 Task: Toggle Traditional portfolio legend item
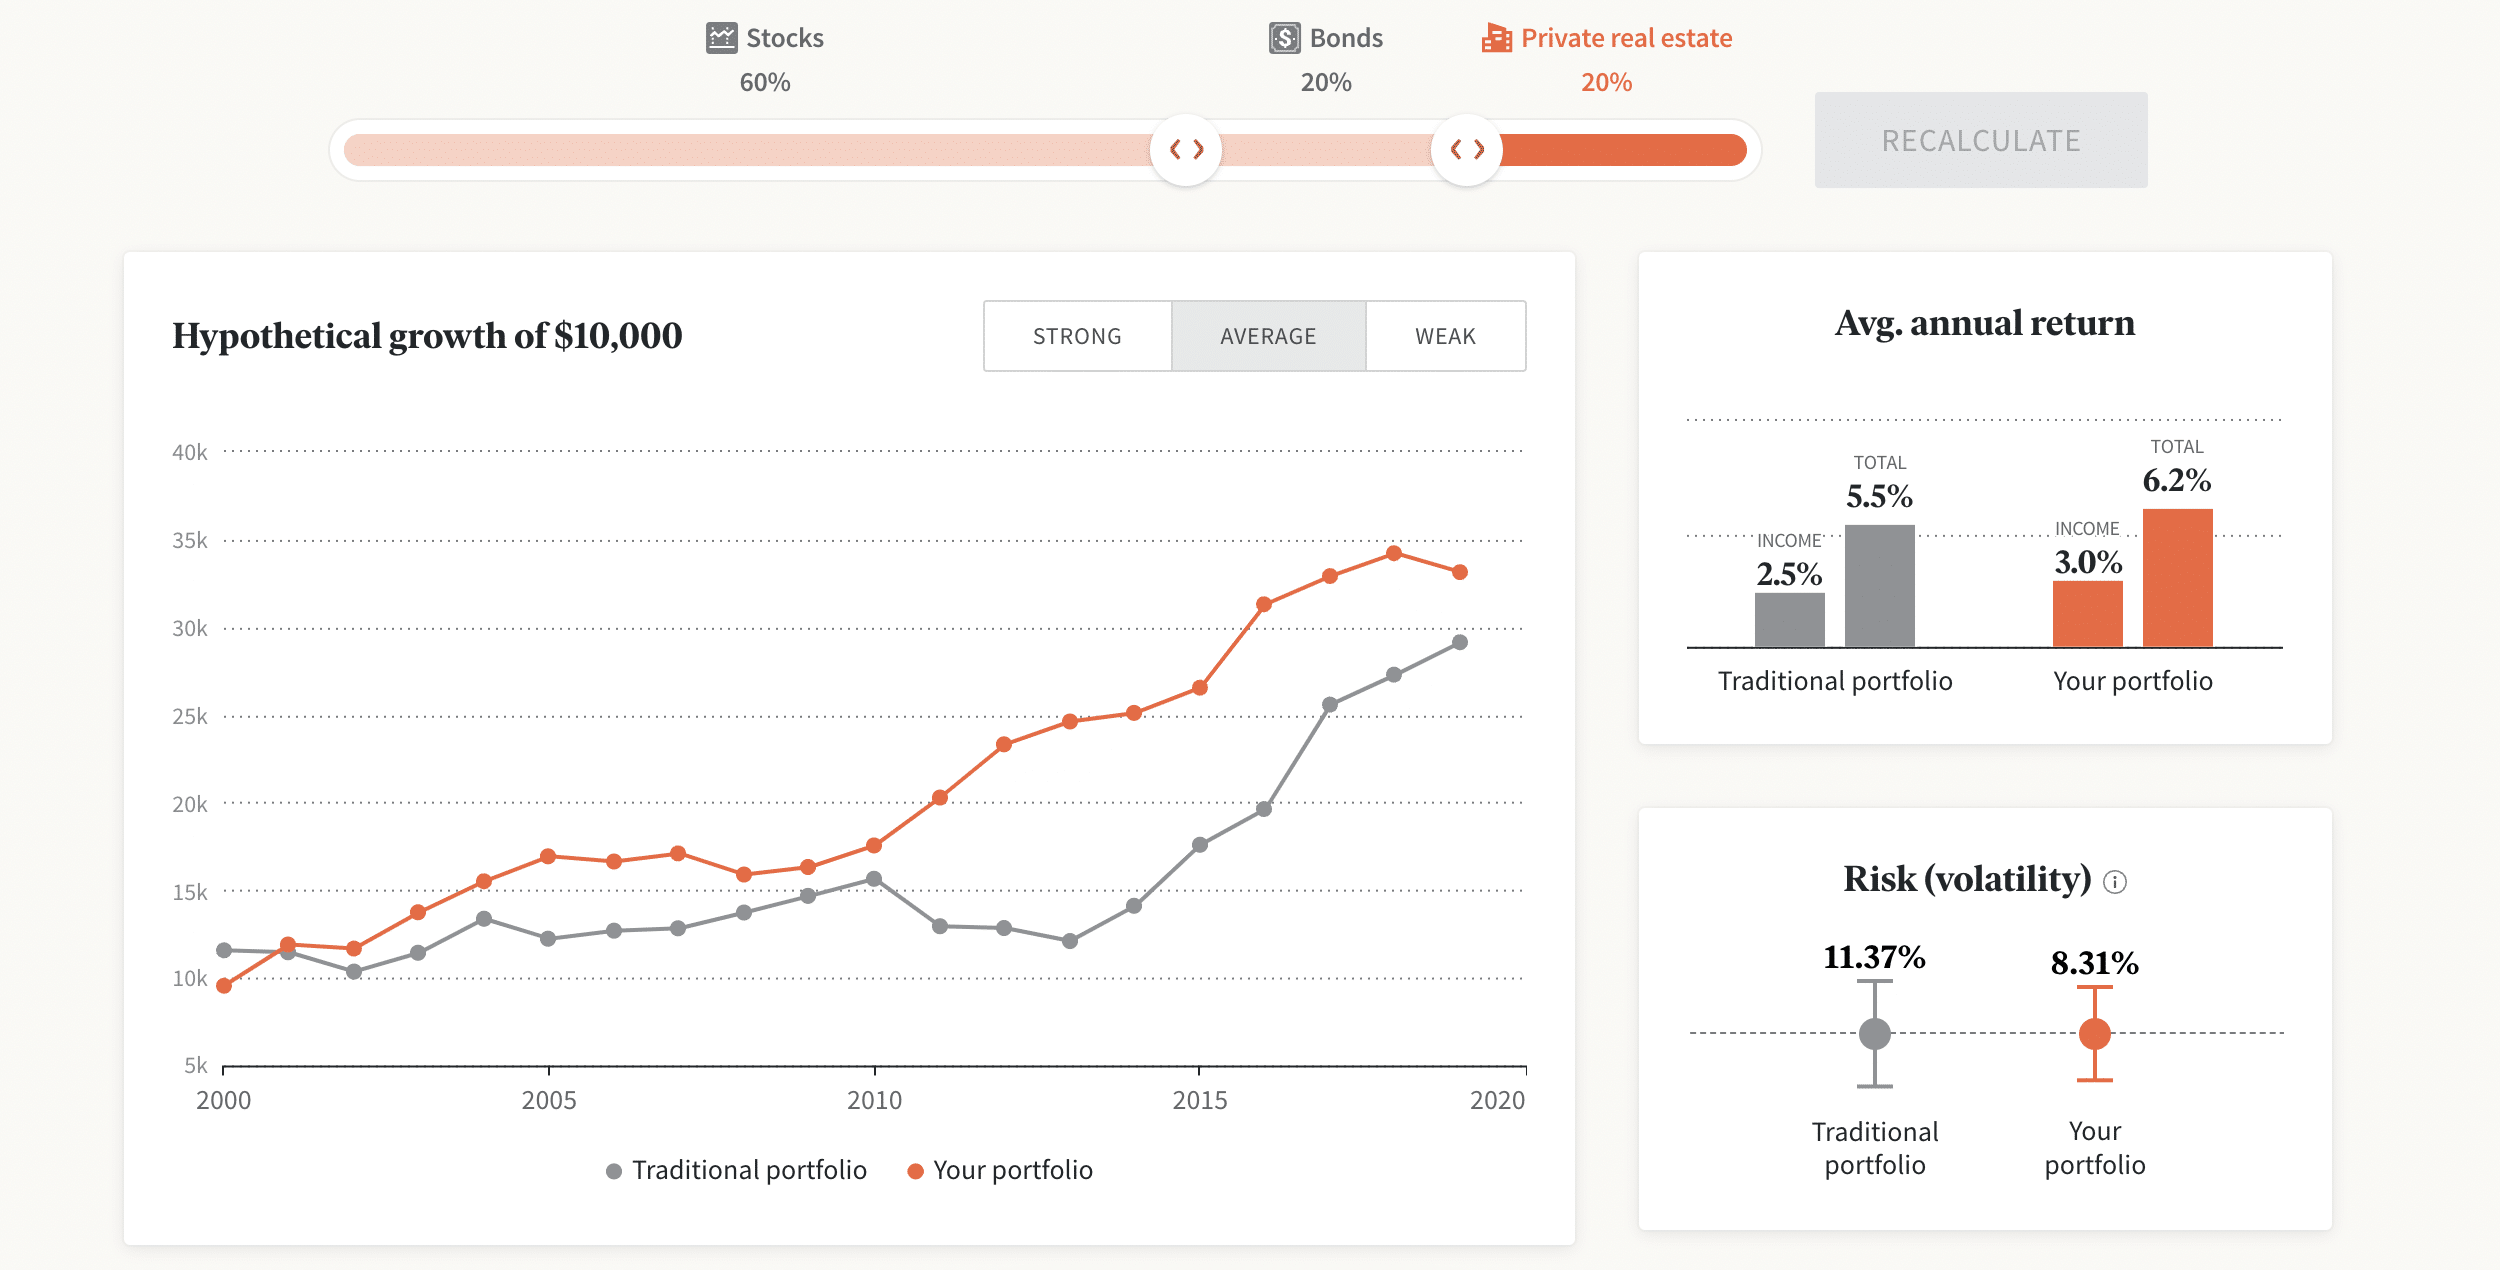pos(736,1170)
